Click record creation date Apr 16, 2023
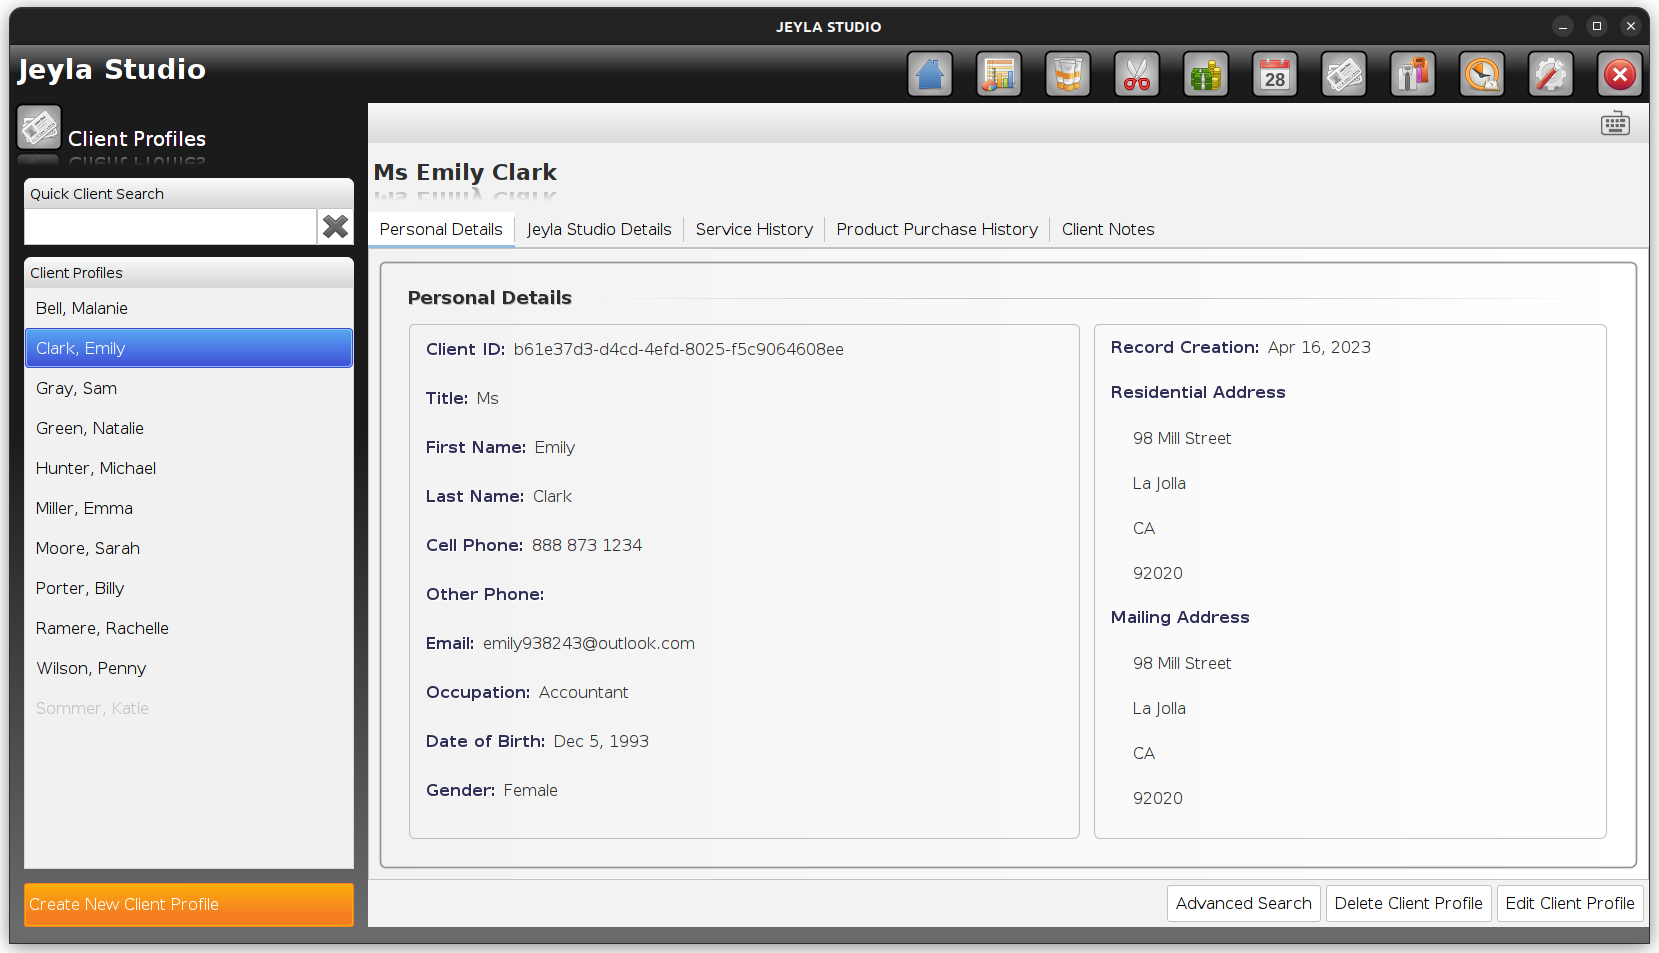 (x=1319, y=347)
